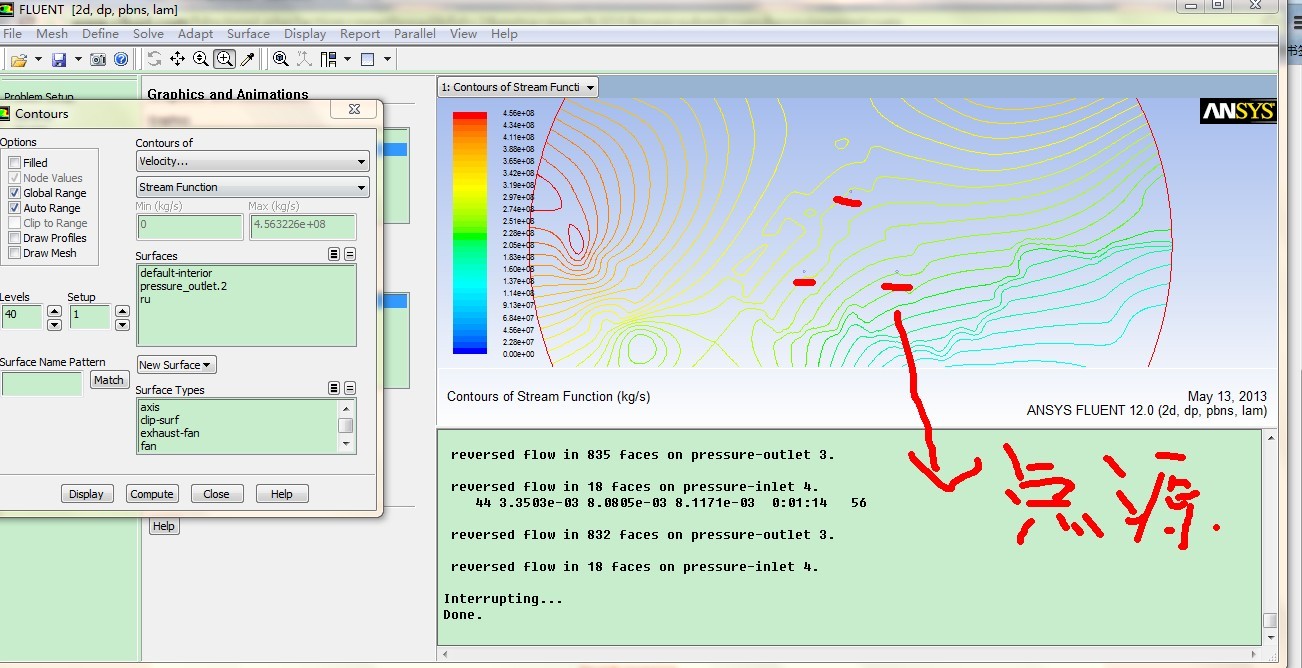Click the save floppy disk icon
The width and height of the screenshot is (1302, 668).
pos(59,60)
